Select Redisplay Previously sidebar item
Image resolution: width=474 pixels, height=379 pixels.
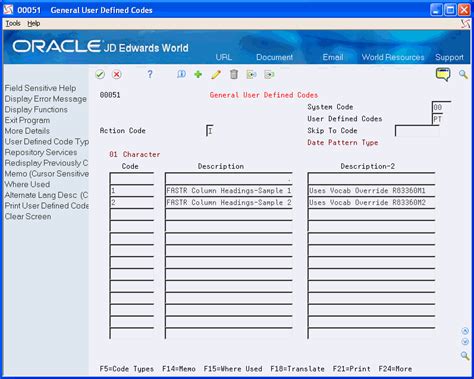coord(46,163)
